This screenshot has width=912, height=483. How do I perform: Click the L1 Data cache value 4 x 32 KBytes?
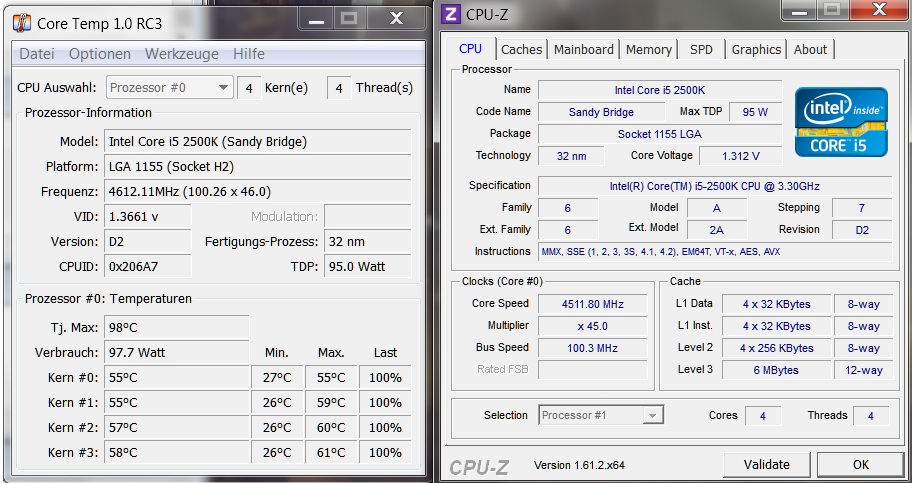click(x=776, y=304)
